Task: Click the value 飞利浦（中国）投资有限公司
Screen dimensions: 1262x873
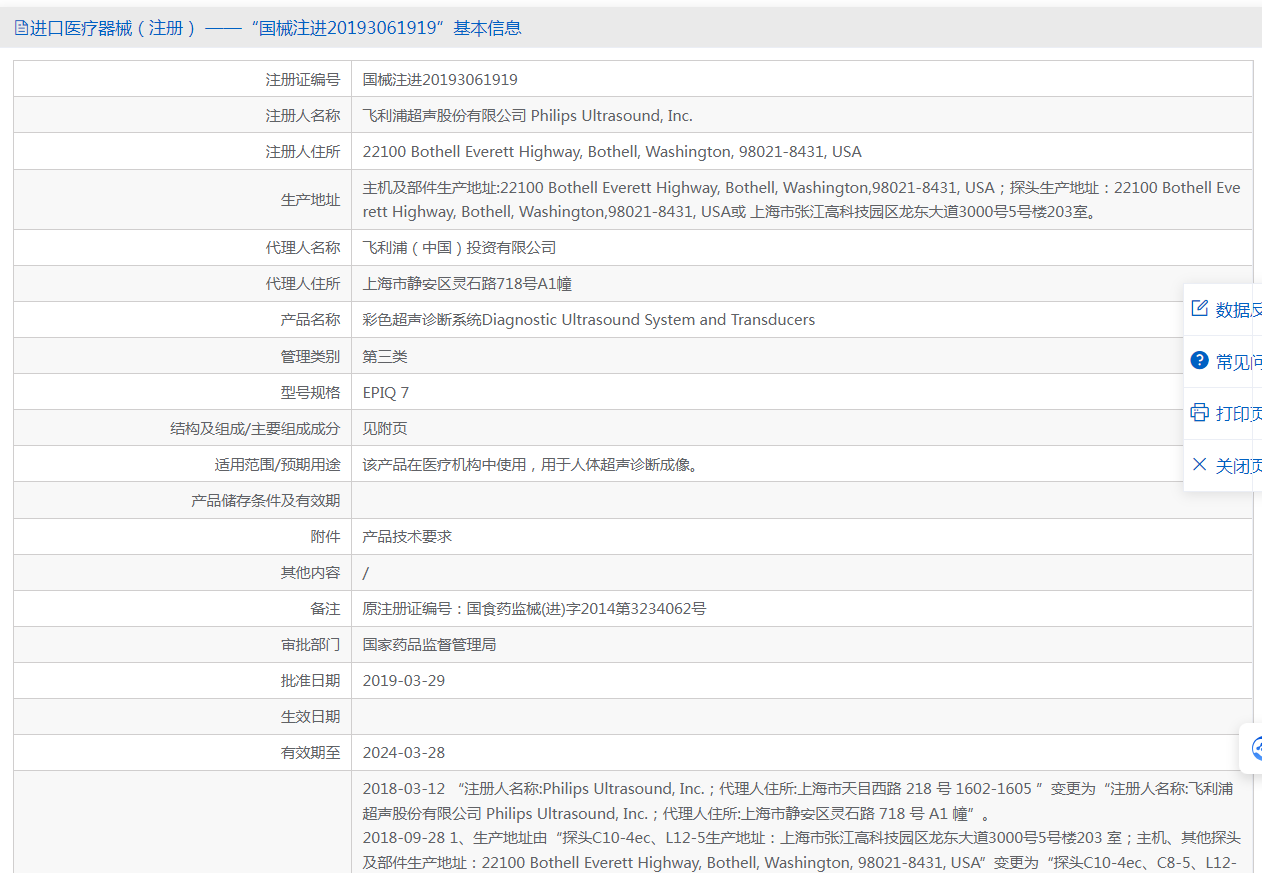Action: [x=459, y=248]
